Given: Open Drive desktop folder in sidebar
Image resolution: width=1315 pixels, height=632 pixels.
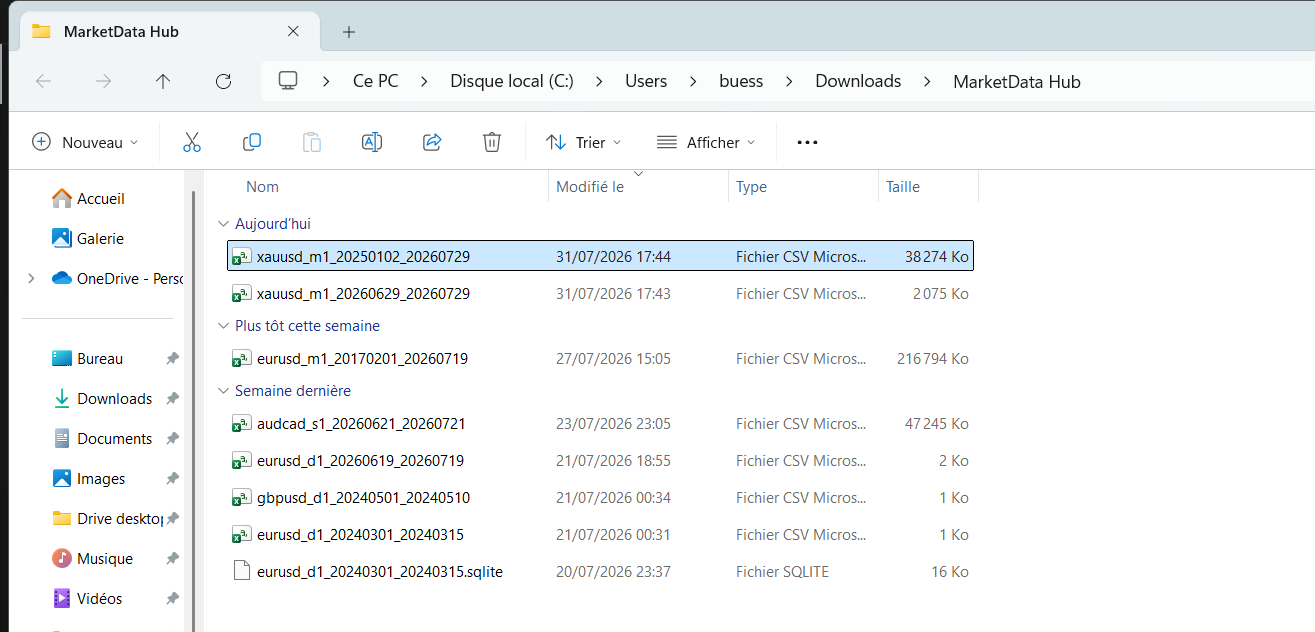Looking at the screenshot, I should [x=107, y=518].
